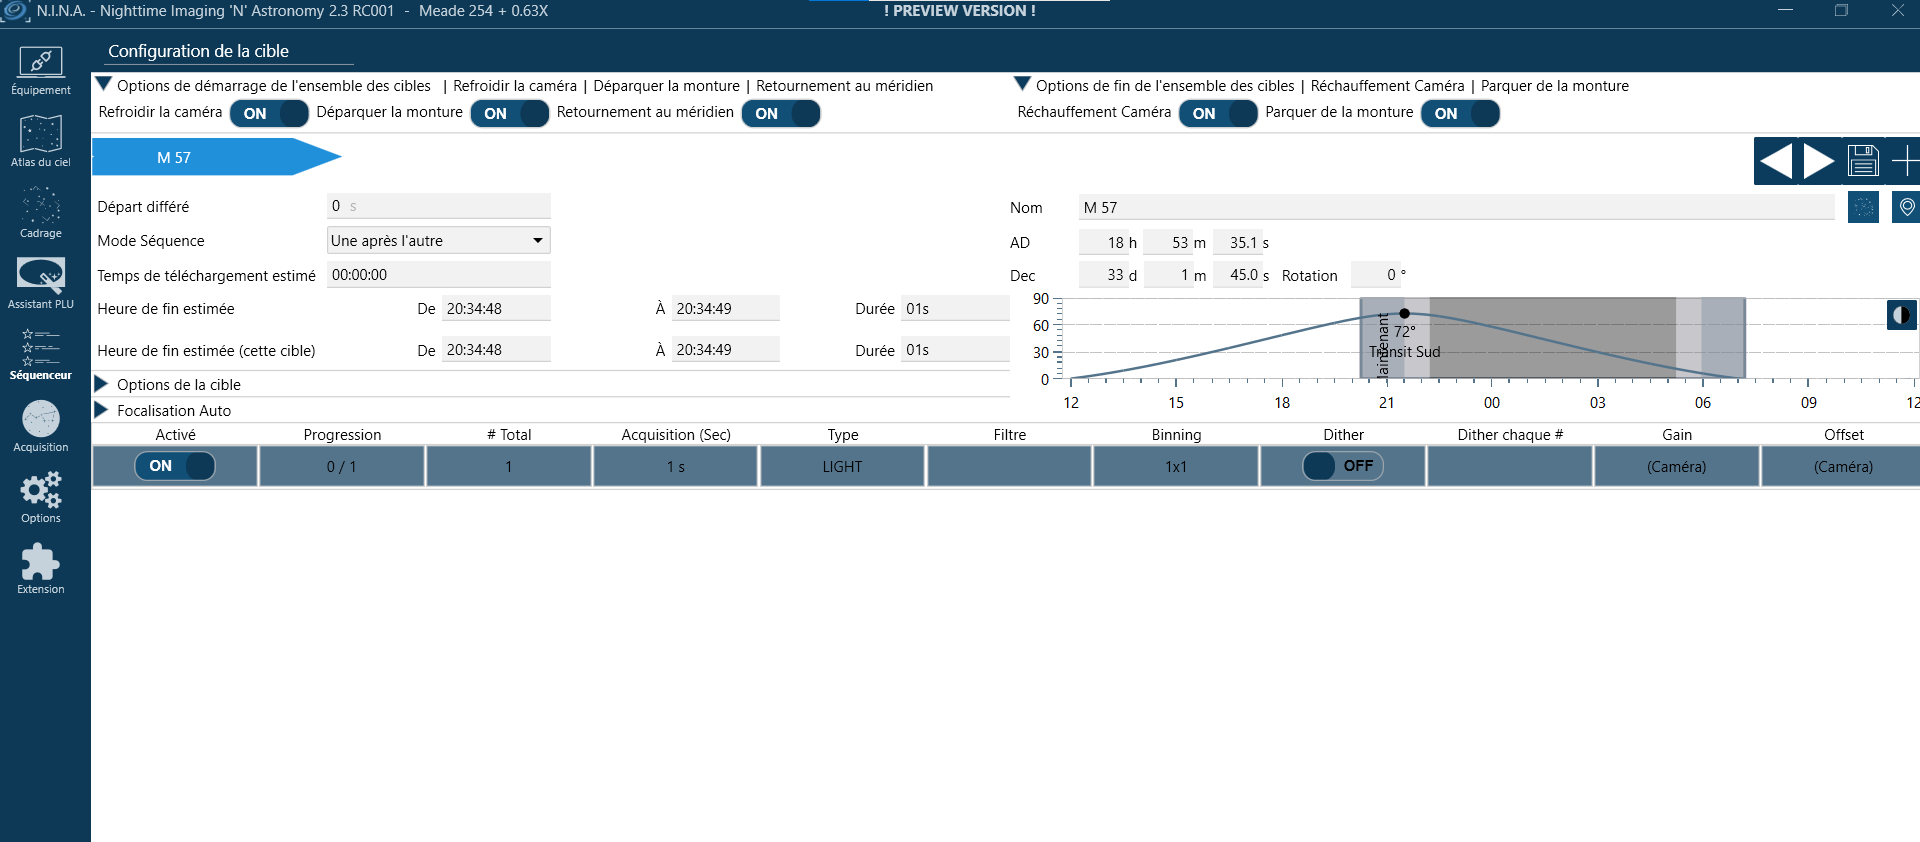
Task: Turn off Réchauffement Caméra switch
Action: 1218,113
